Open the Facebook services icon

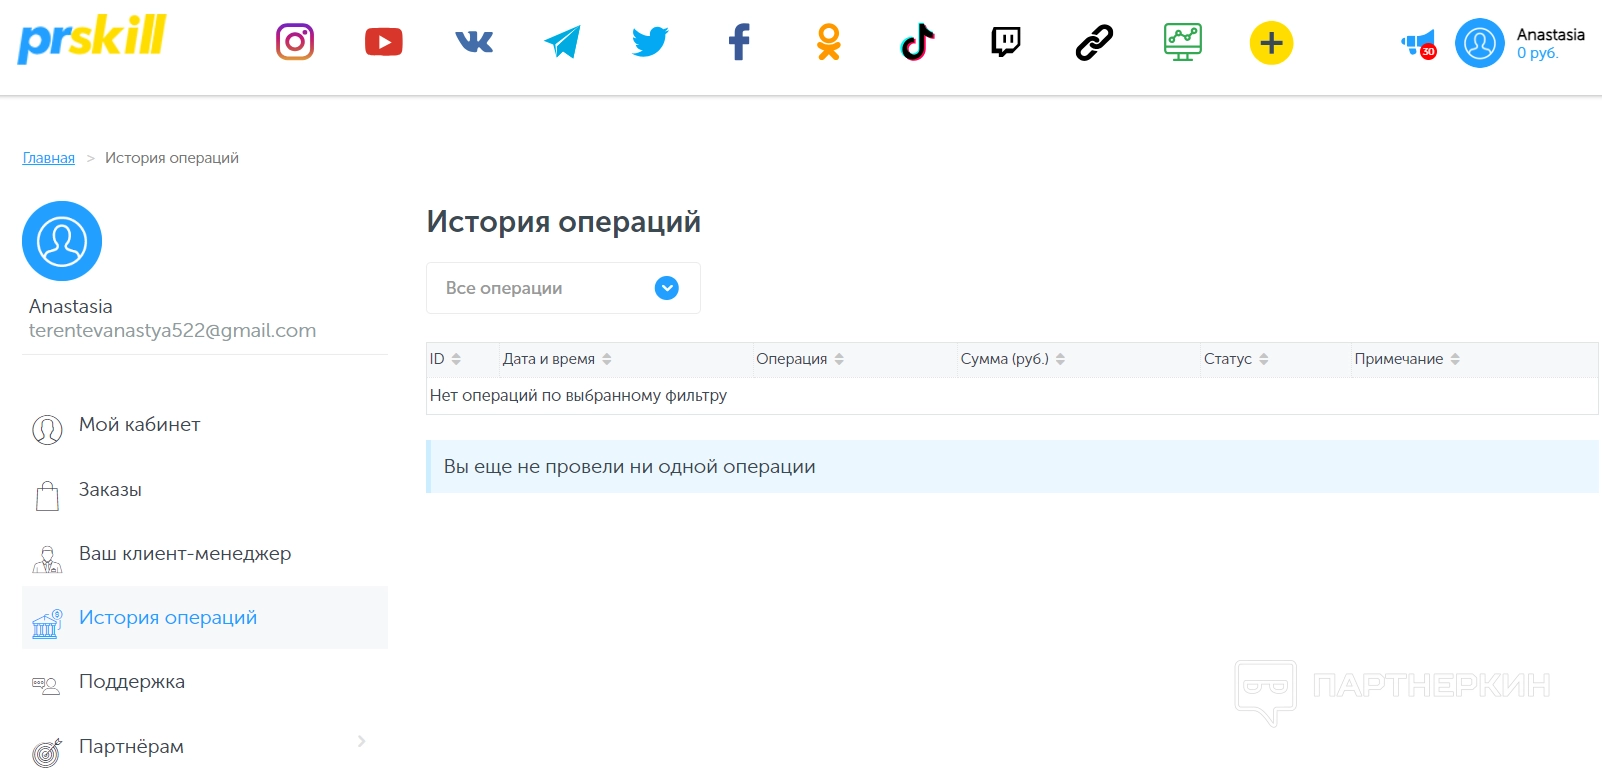739,42
